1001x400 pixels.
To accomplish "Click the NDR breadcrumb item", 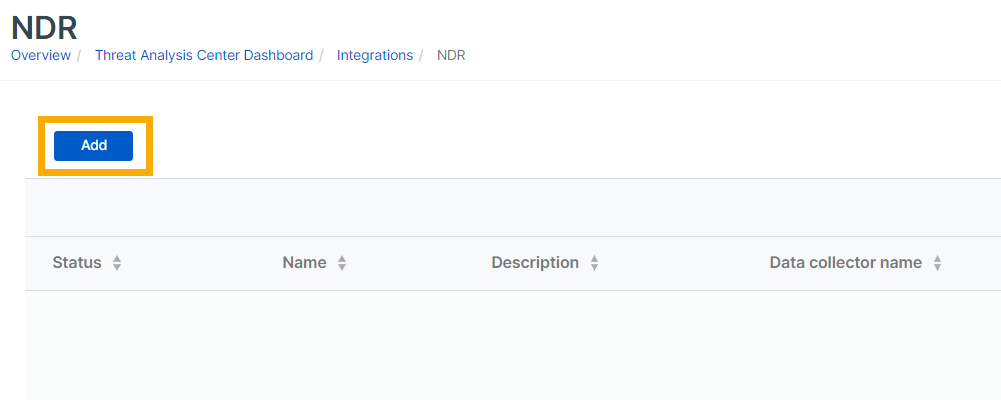I will [x=451, y=55].
